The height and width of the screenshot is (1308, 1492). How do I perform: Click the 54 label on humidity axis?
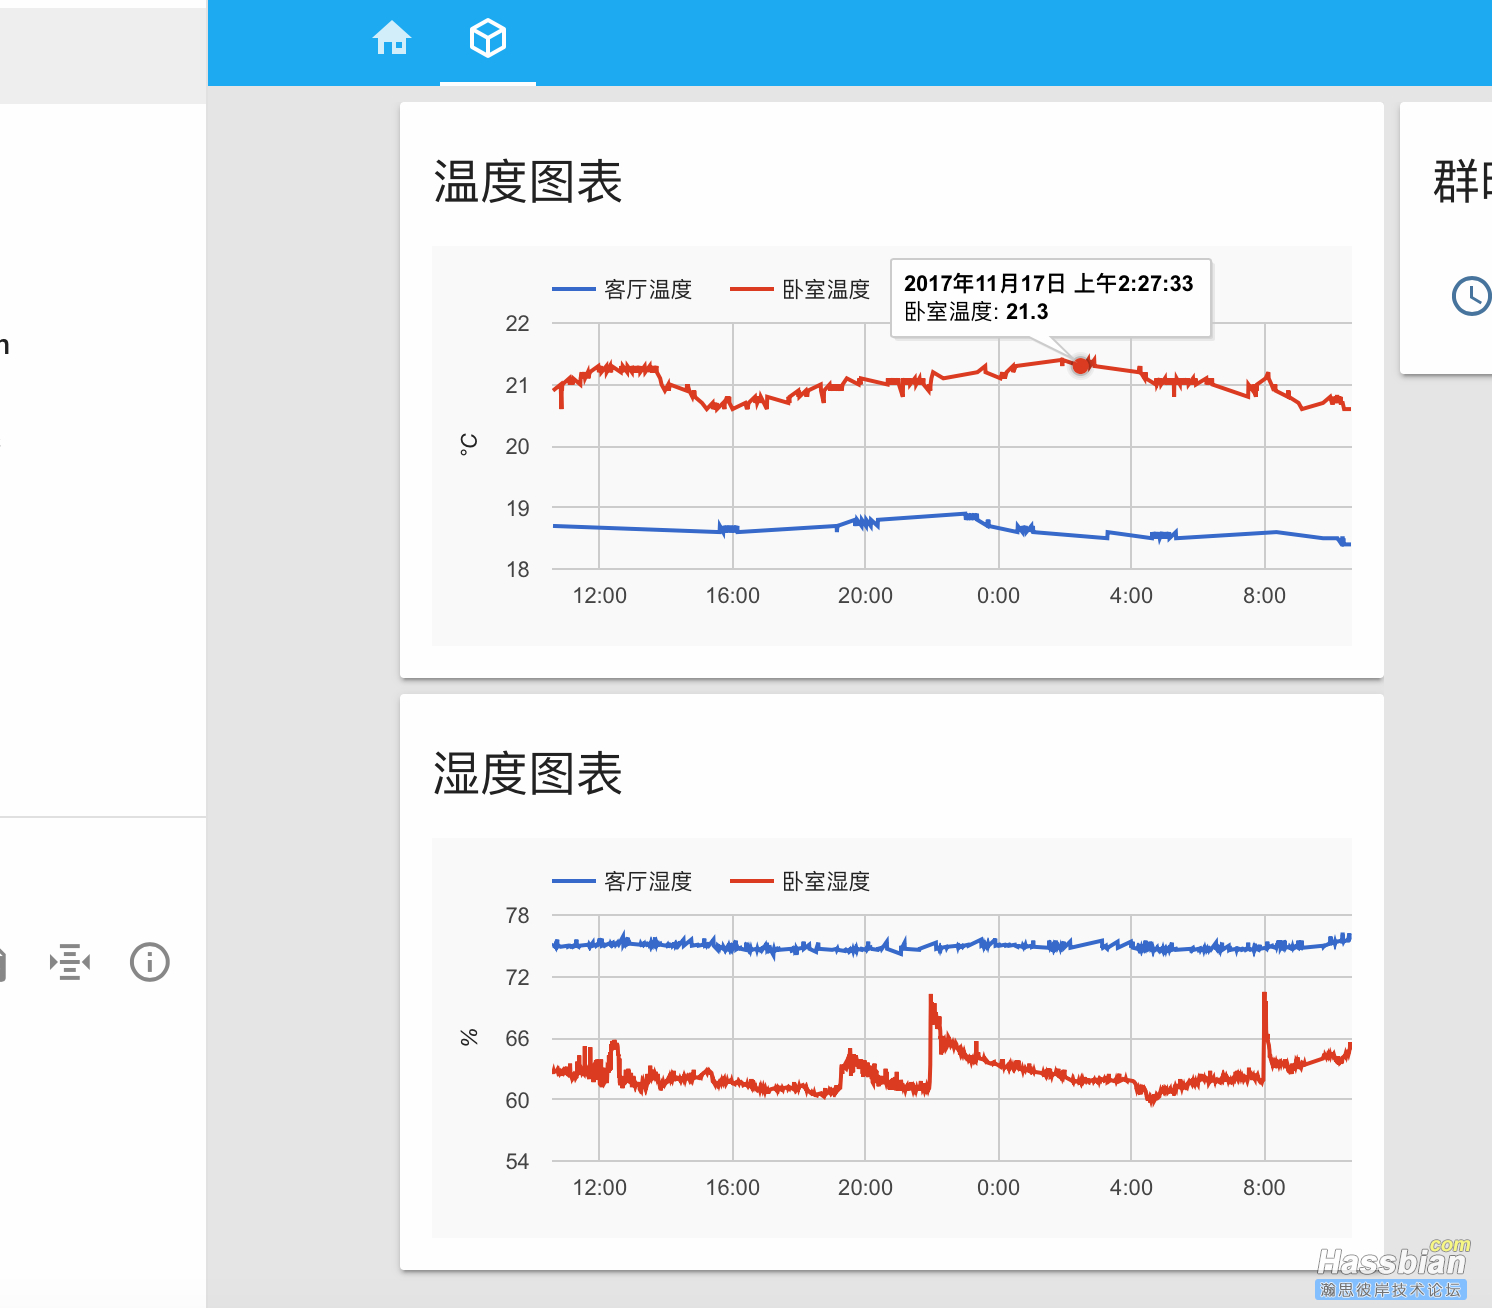click(517, 1162)
